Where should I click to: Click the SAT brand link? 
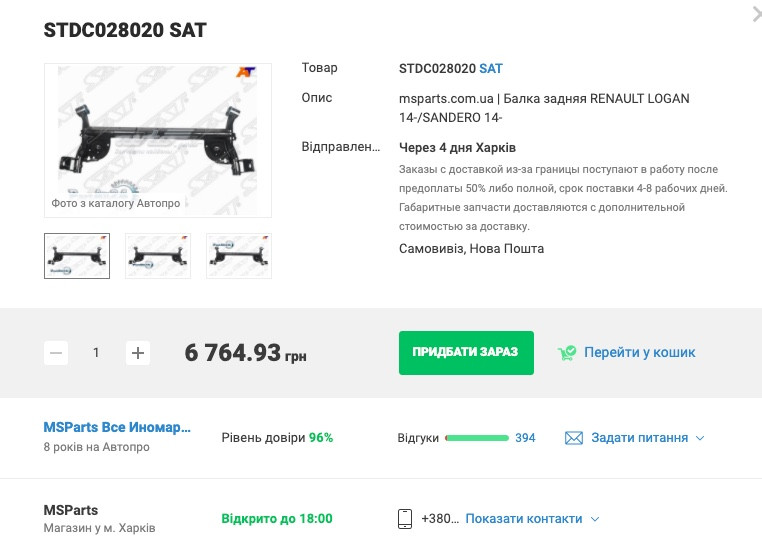[x=491, y=69]
